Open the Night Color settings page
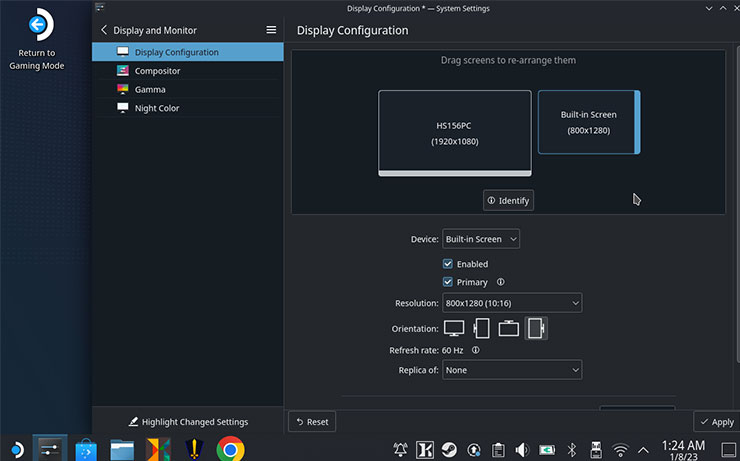 point(157,108)
